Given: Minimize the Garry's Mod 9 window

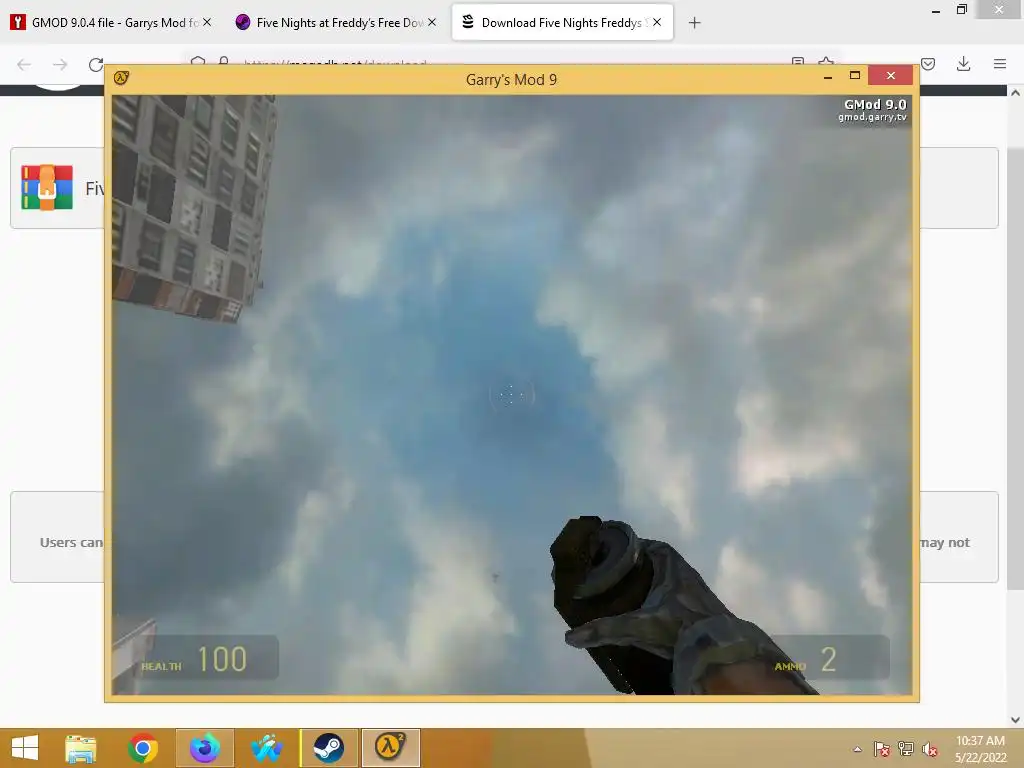Looking at the screenshot, I should tap(828, 77).
